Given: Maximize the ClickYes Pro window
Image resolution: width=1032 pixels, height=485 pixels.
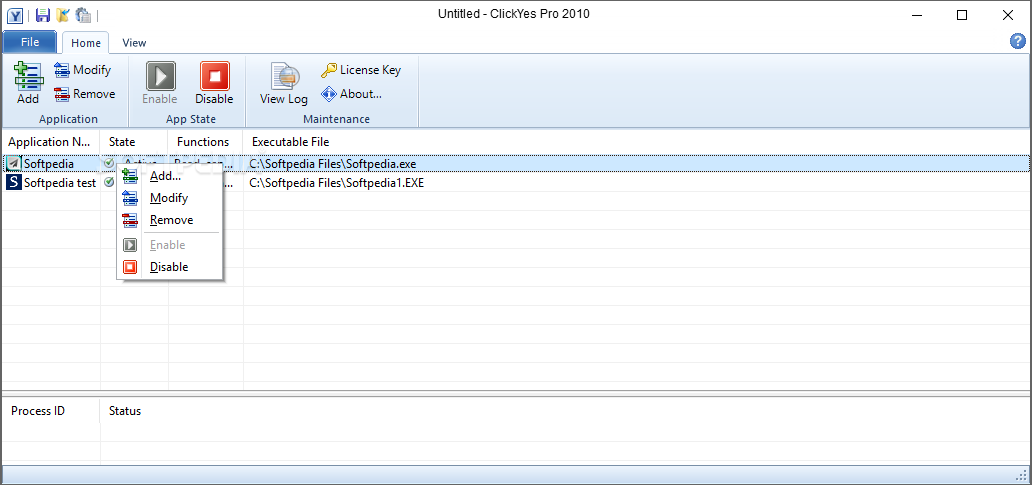Looking at the screenshot, I should [962, 15].
